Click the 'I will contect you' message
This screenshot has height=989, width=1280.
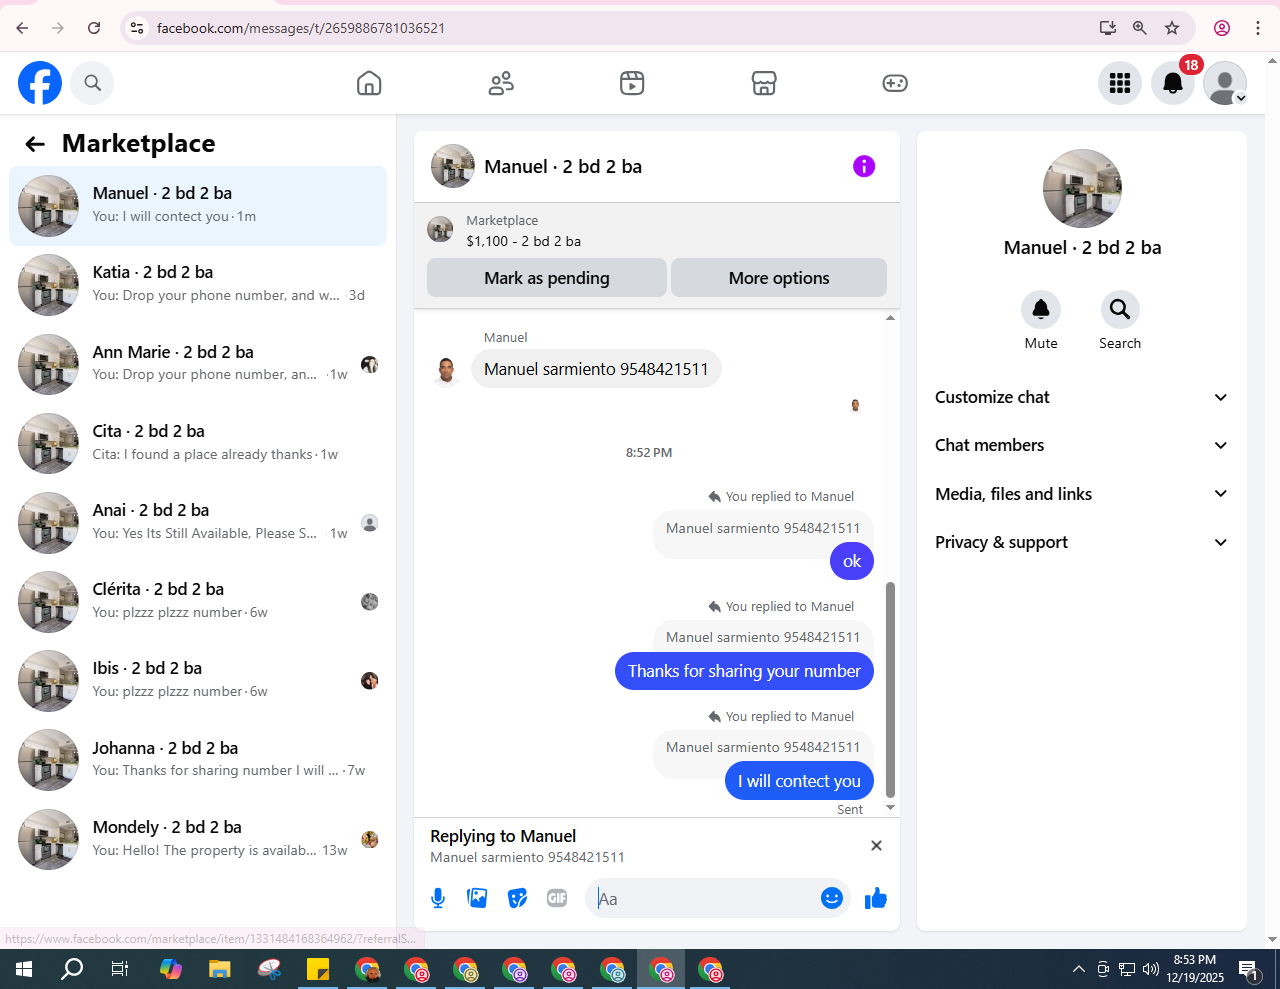click(799, 781)
